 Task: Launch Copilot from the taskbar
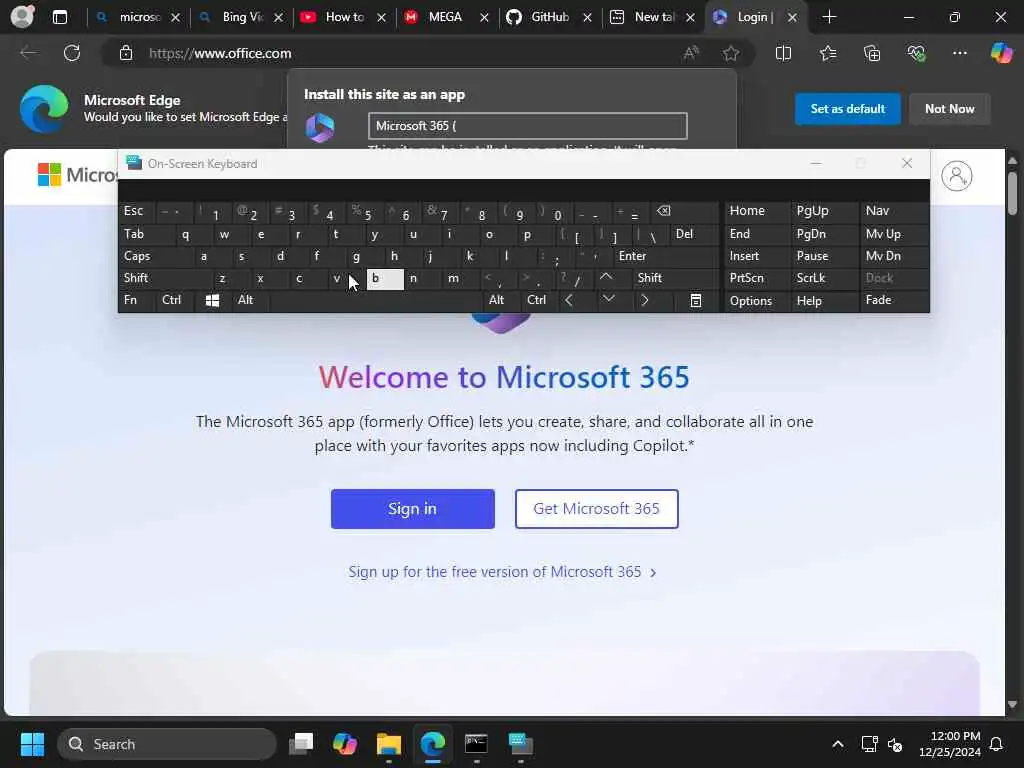(345, 744)
